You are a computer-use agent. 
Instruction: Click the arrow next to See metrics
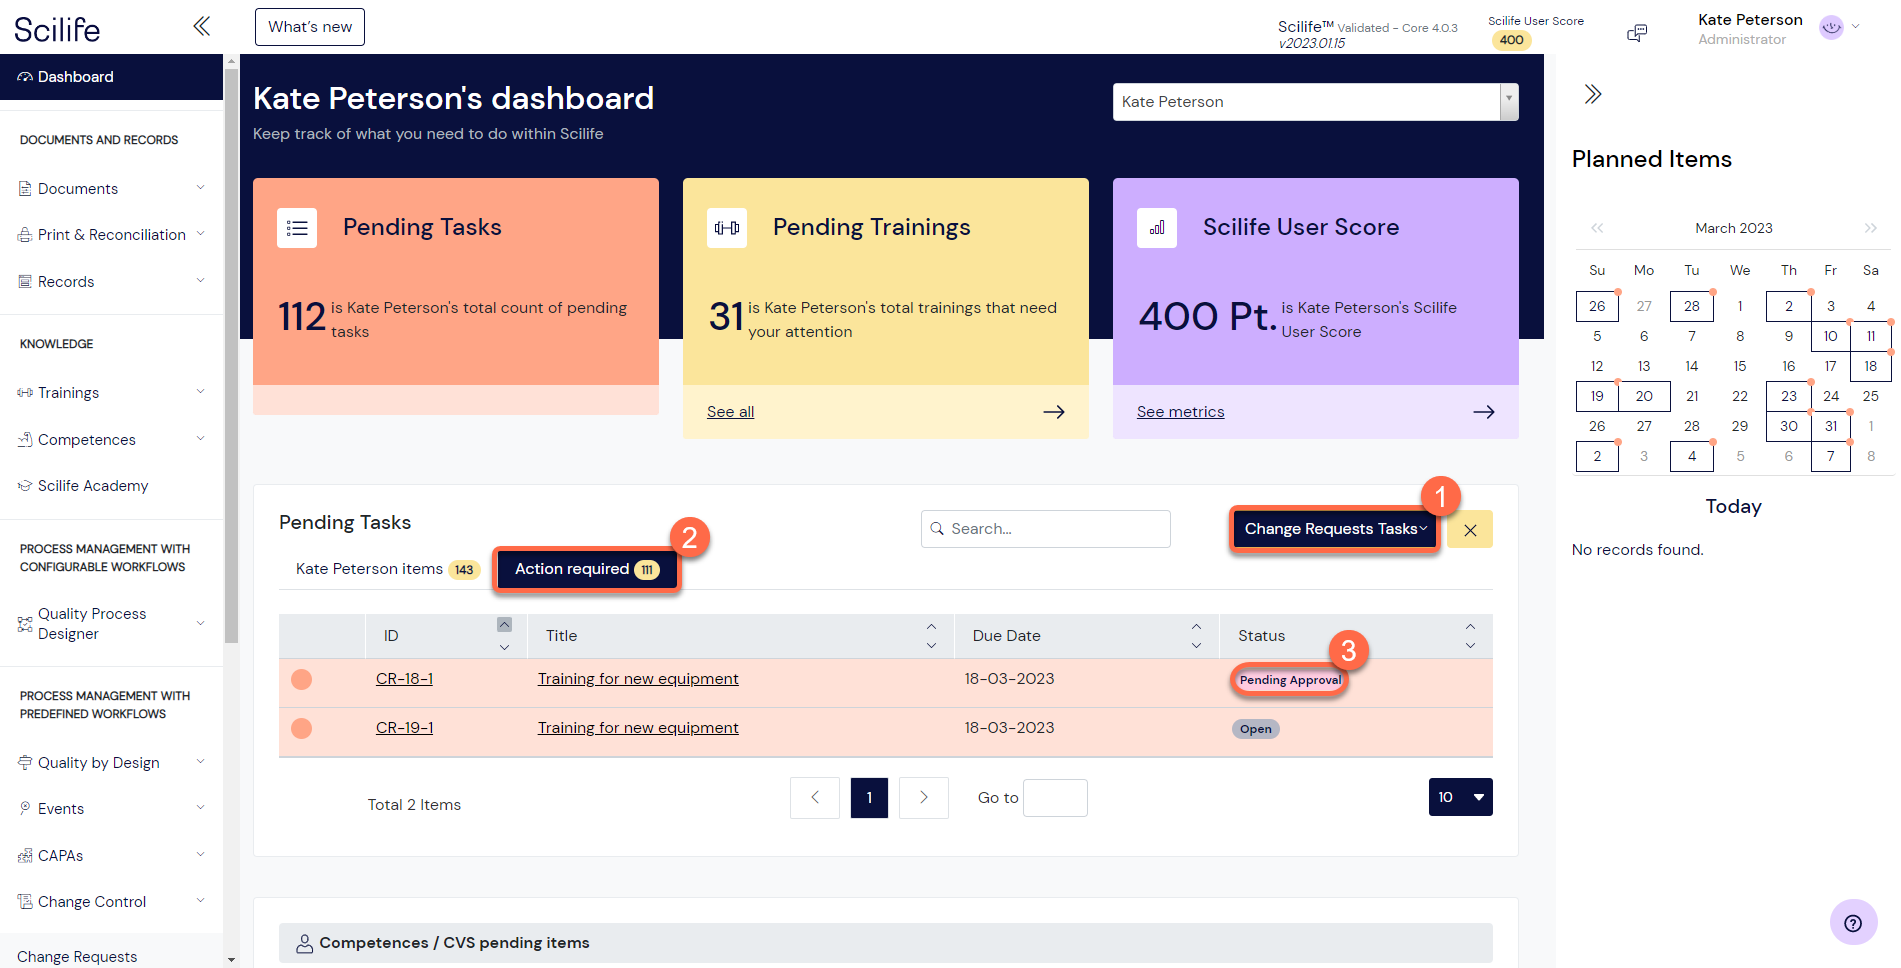pos(1484,412)
